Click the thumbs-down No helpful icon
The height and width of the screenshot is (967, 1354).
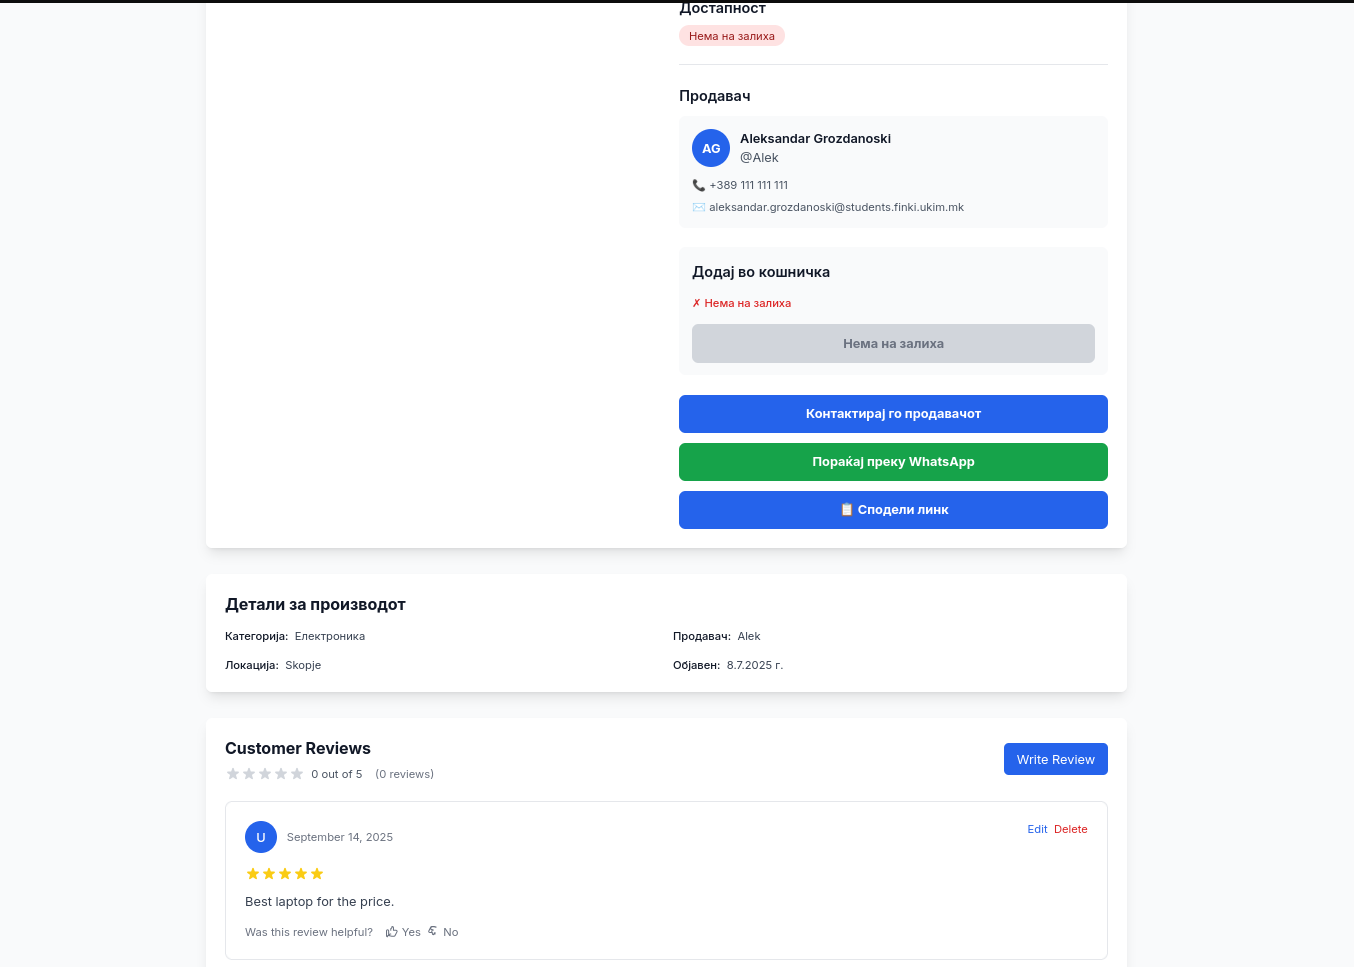click(433, 931)
